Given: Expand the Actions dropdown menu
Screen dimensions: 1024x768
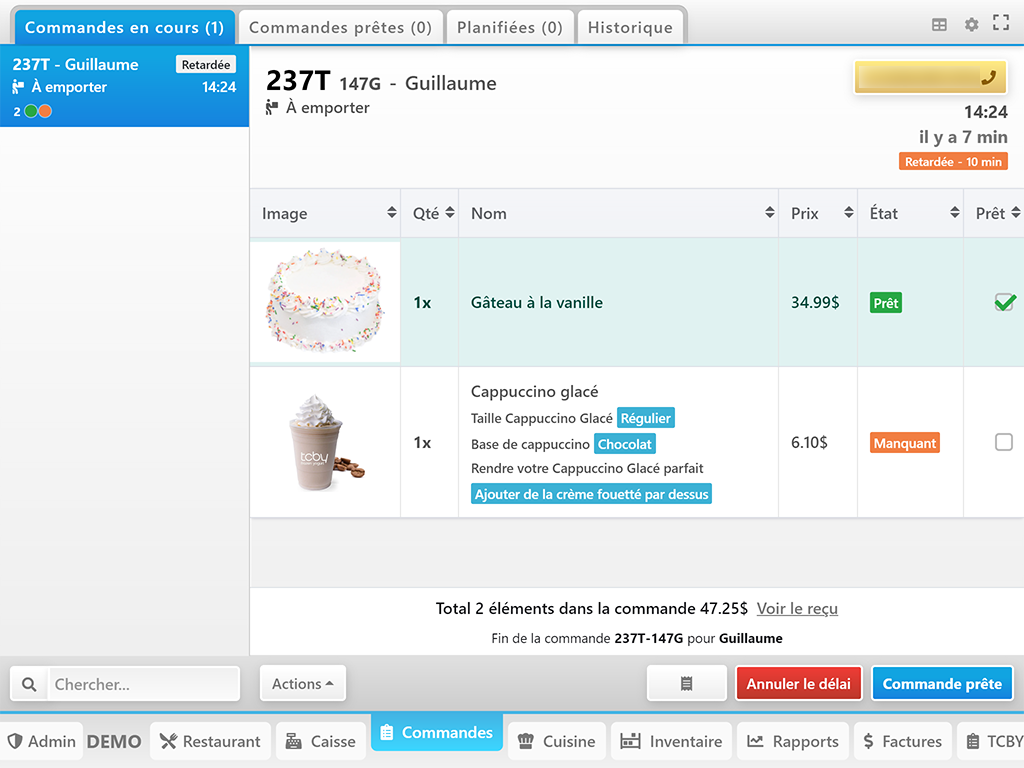Looking at the screenshot, I should 302,684.
